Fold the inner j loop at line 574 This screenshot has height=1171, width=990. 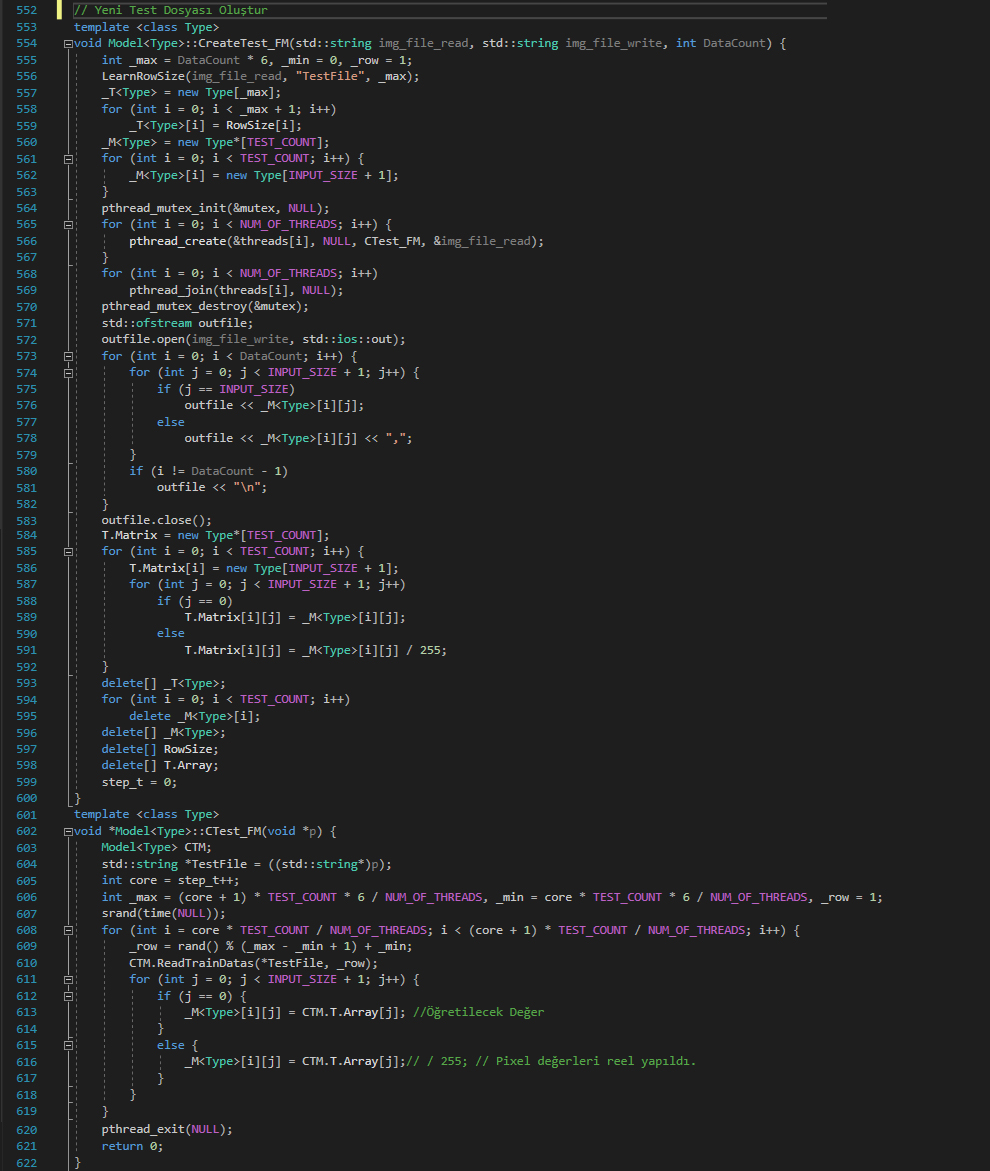(67, 372)
